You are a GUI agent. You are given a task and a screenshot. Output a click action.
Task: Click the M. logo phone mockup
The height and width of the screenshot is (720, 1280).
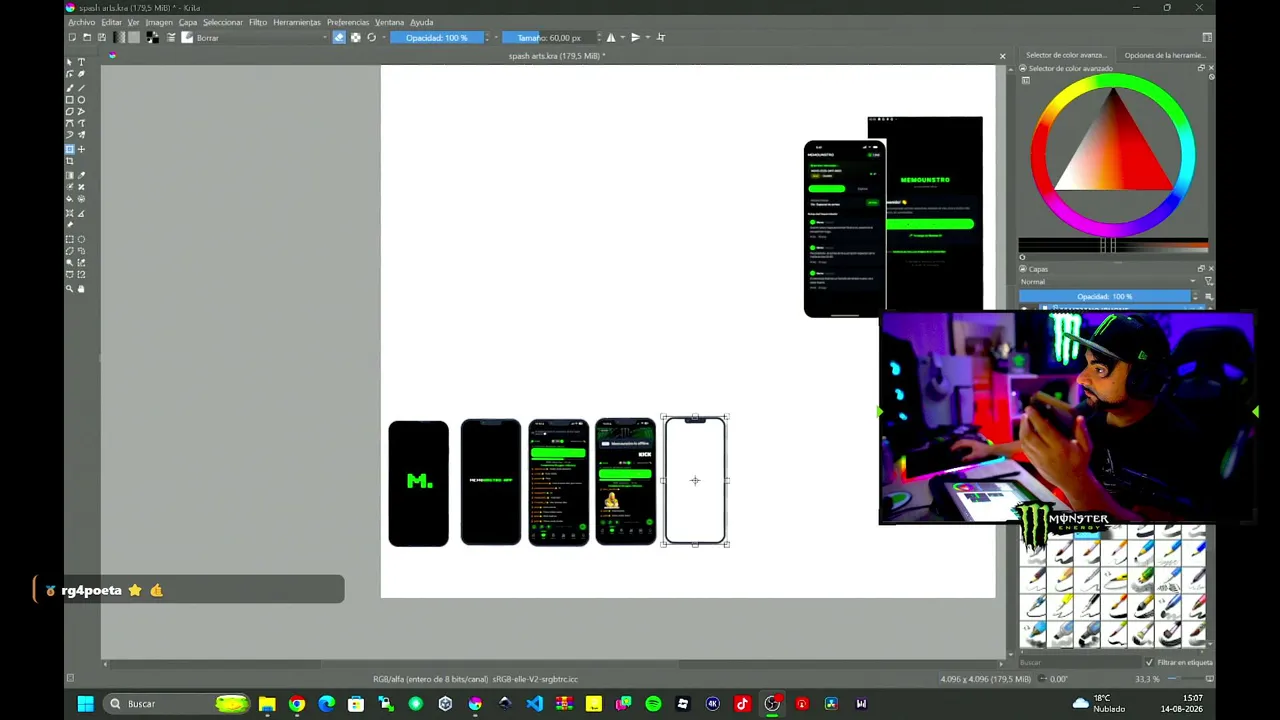pos(419,483)
